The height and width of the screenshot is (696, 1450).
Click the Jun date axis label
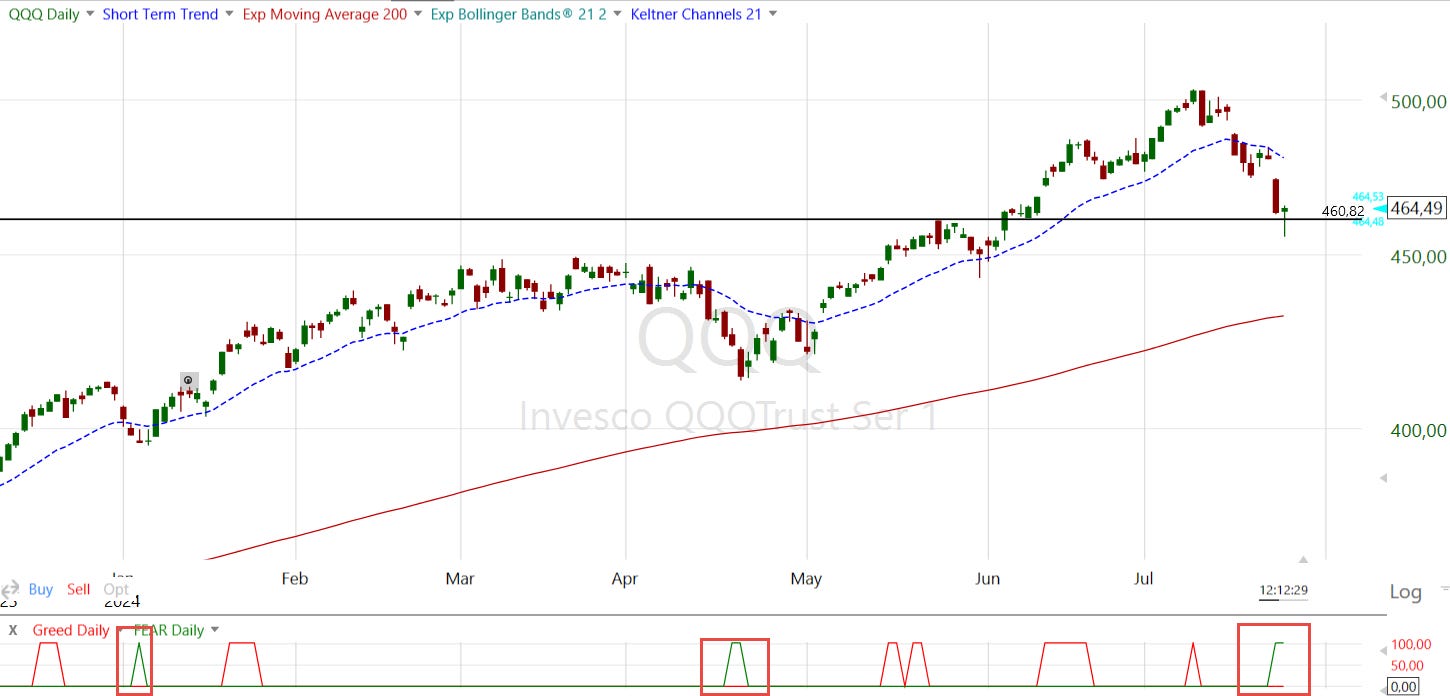988,579
